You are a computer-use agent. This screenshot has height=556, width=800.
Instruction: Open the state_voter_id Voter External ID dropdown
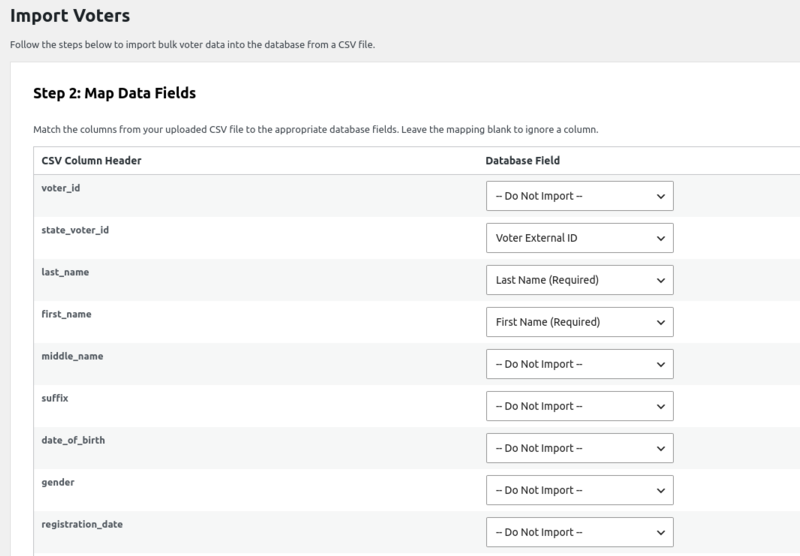pyautogui.click(x=580, y=238)
